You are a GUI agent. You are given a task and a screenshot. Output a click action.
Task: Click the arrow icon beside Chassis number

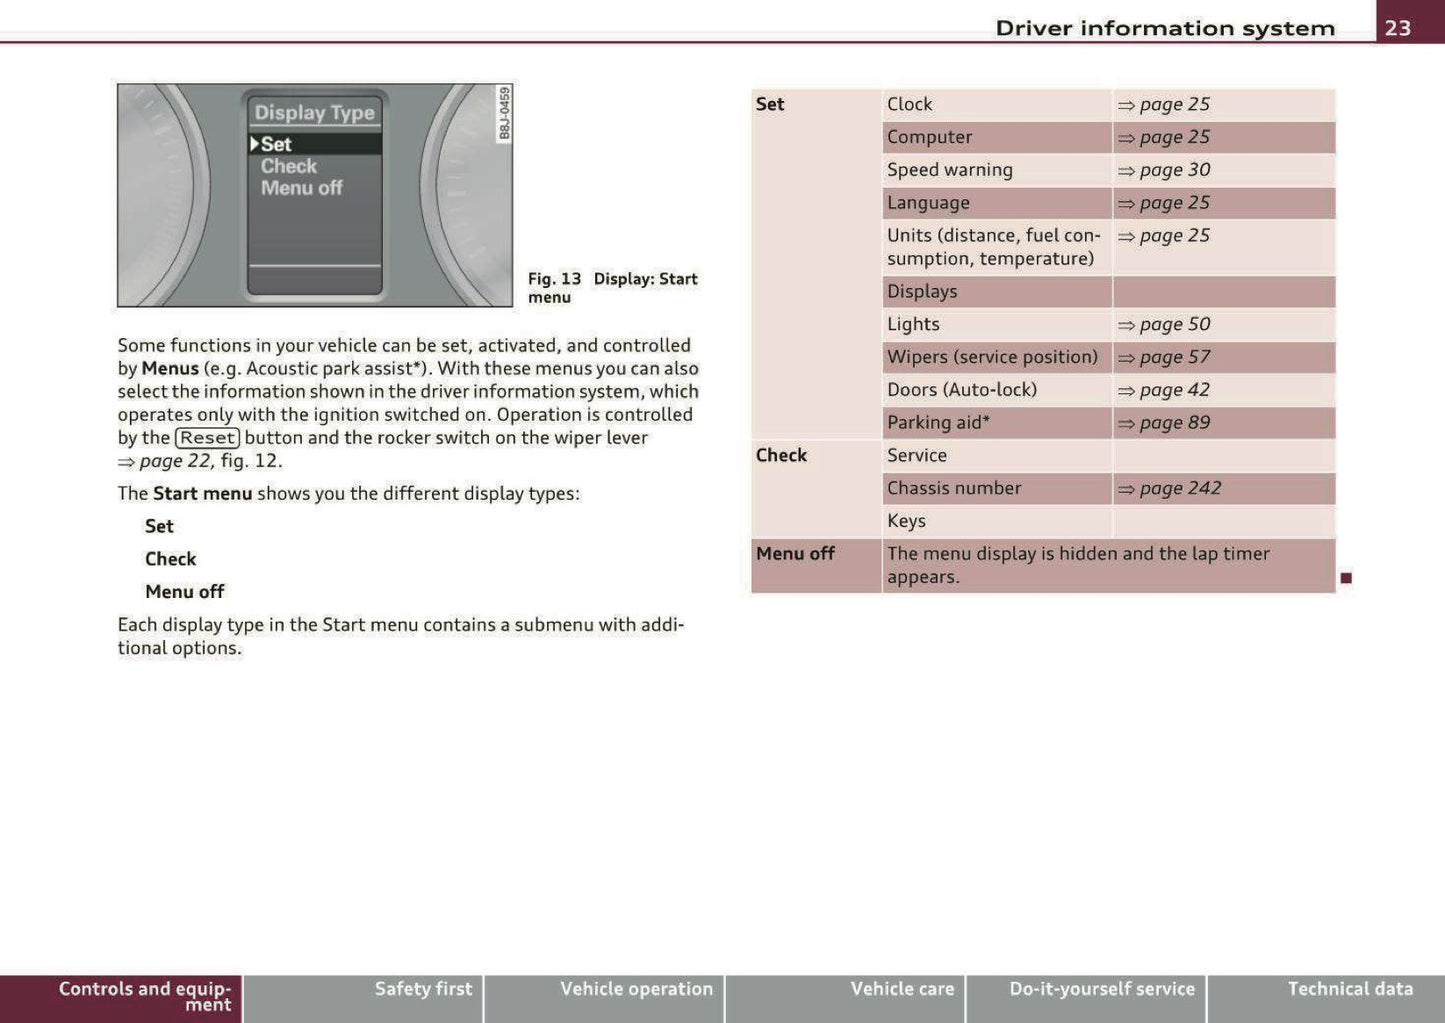pos(1128,488)
